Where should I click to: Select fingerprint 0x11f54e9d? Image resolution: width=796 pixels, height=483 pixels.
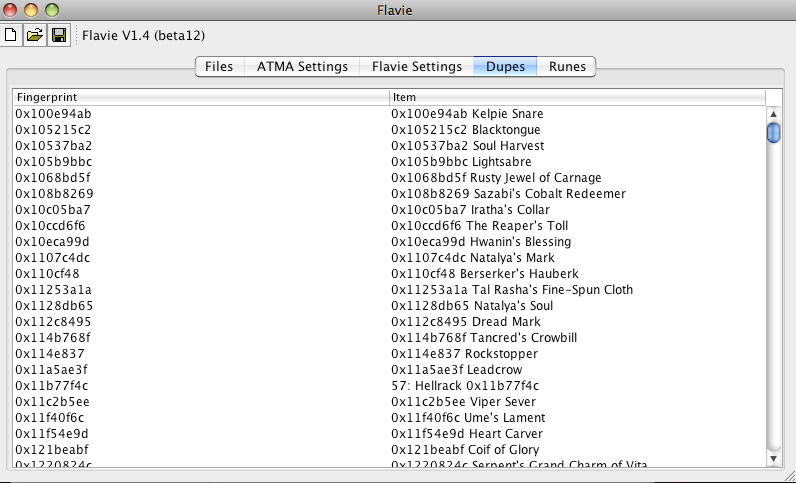click(52, 434)
